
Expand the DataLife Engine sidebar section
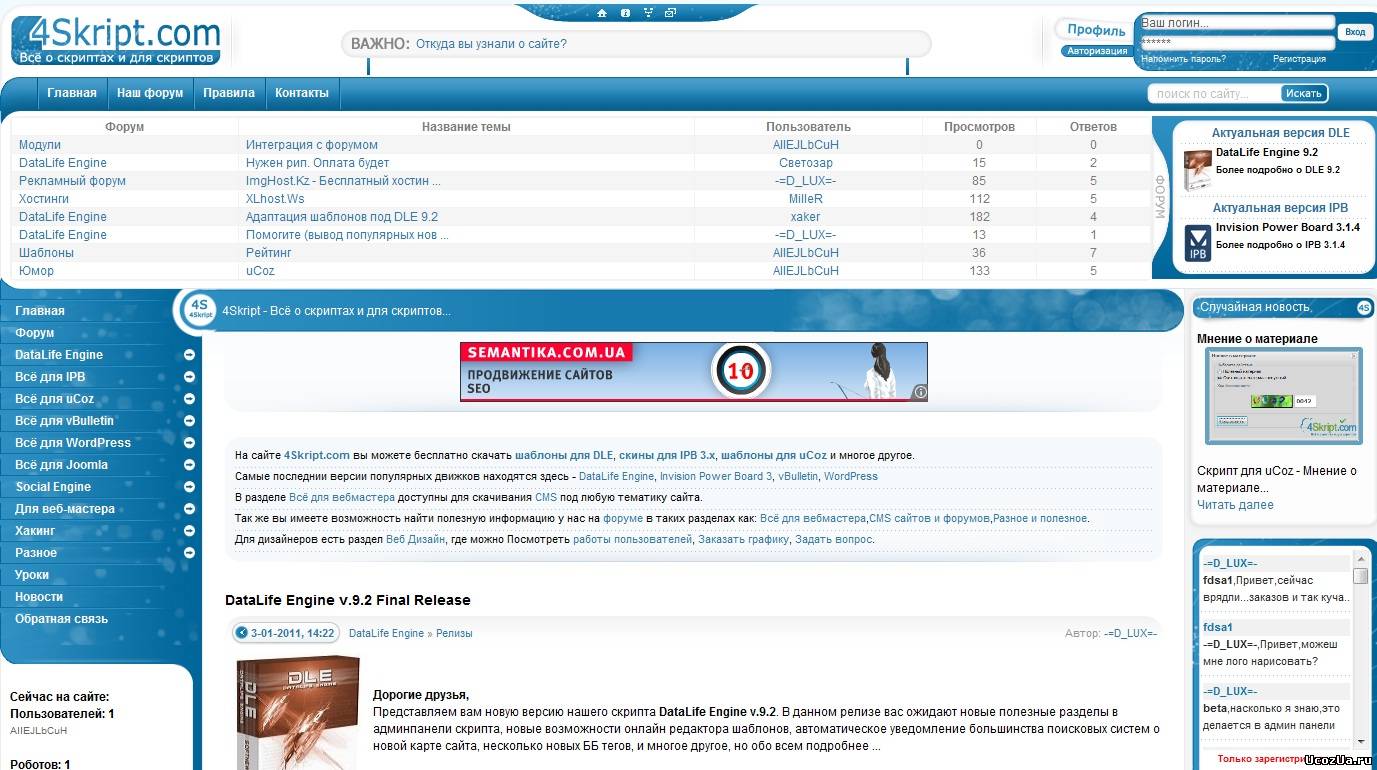click(x=189, y=355)
